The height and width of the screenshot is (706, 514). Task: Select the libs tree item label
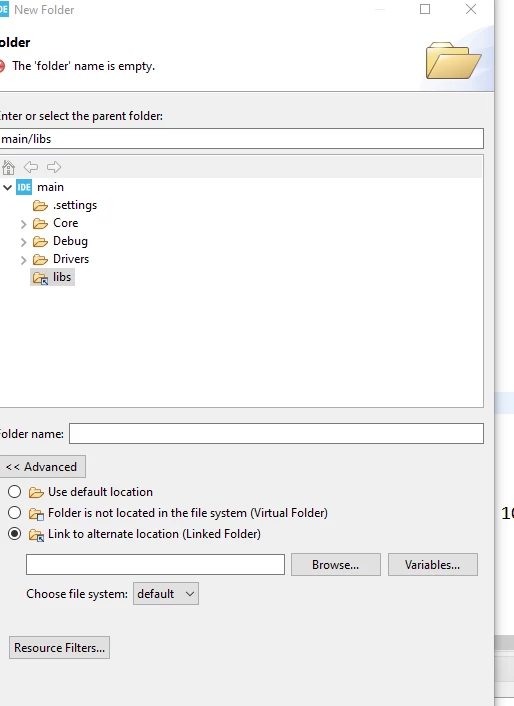point(62,277)
